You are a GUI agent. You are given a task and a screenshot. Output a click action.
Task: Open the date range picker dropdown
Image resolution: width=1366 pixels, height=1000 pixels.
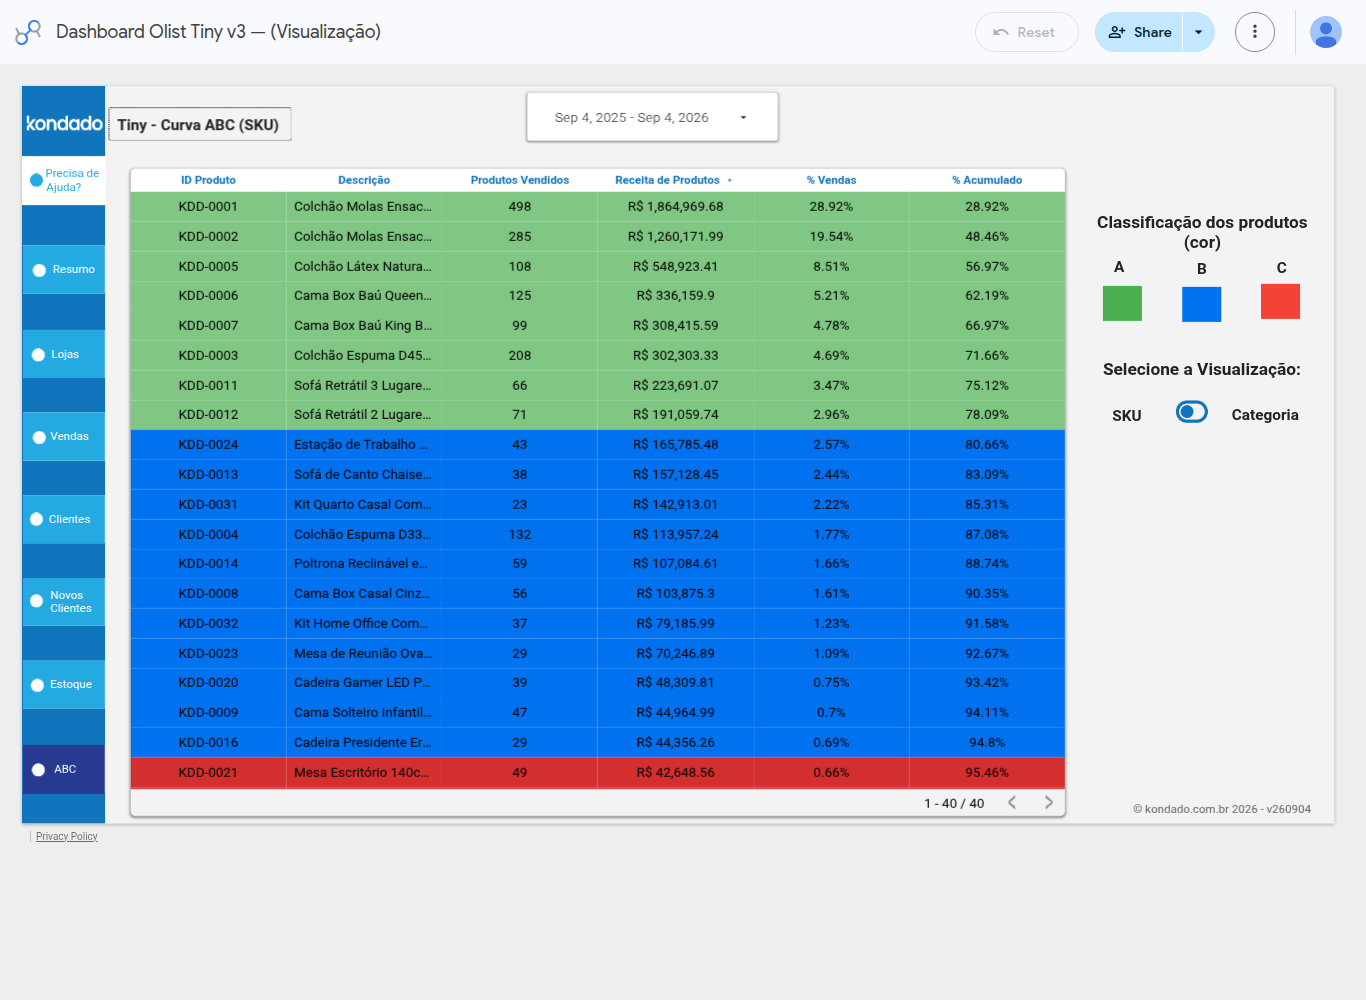click(x=652, y=117)
